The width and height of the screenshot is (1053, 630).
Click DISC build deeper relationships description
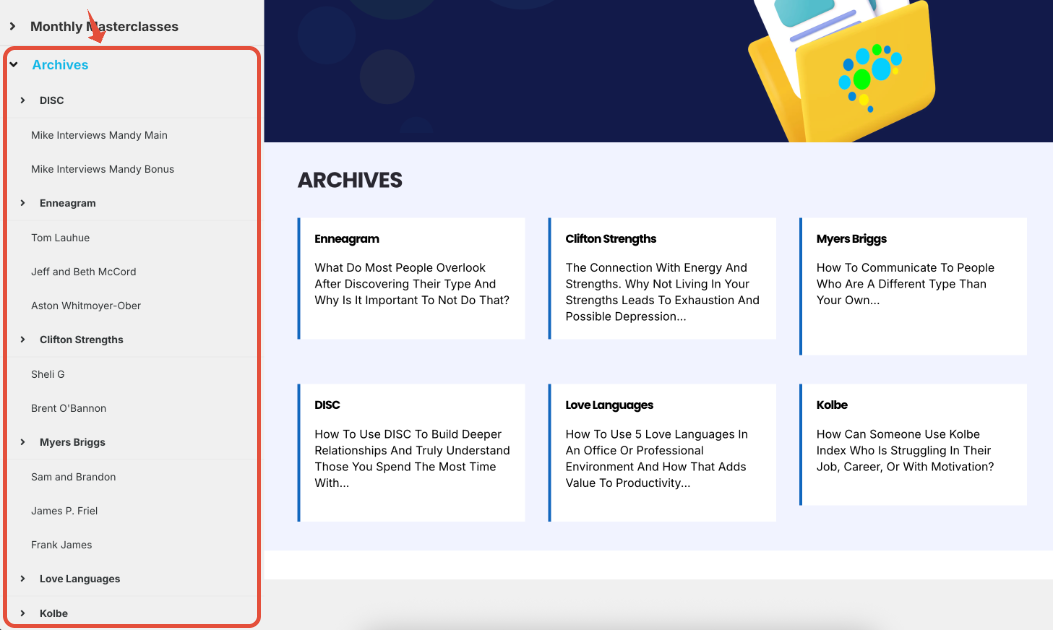coord(412,458)
